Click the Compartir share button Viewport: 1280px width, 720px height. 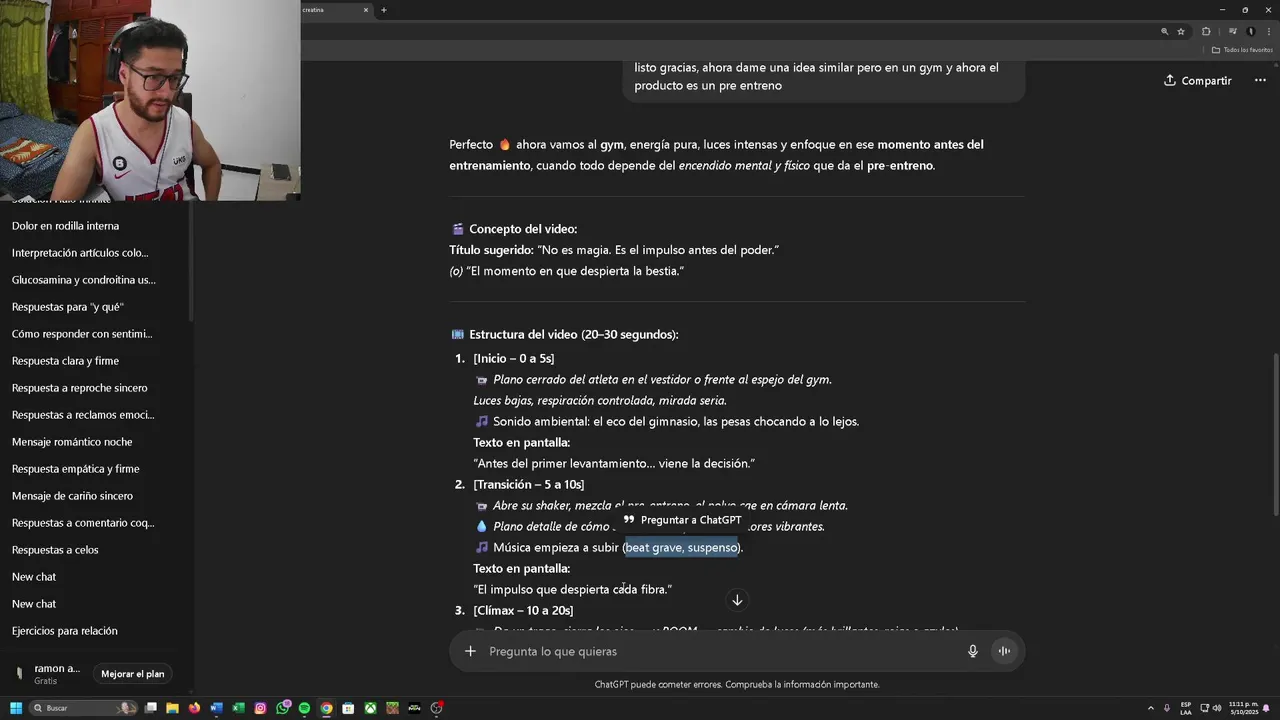[1197, 80]
